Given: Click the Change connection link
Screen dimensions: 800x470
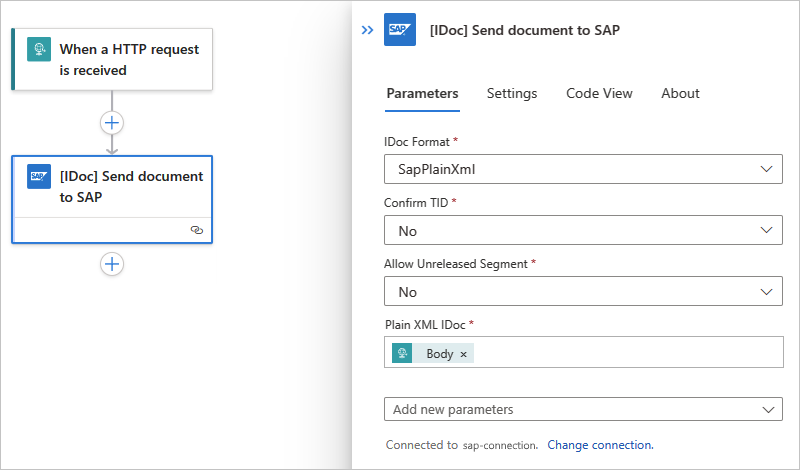Looking at the screenshot, I should 600,444.
